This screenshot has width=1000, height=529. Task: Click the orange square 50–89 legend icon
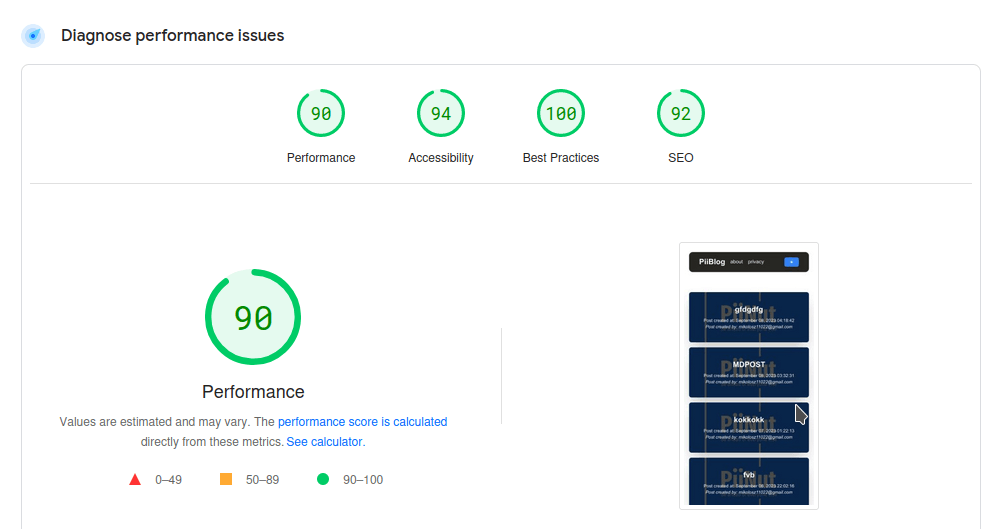click(226, 480)
